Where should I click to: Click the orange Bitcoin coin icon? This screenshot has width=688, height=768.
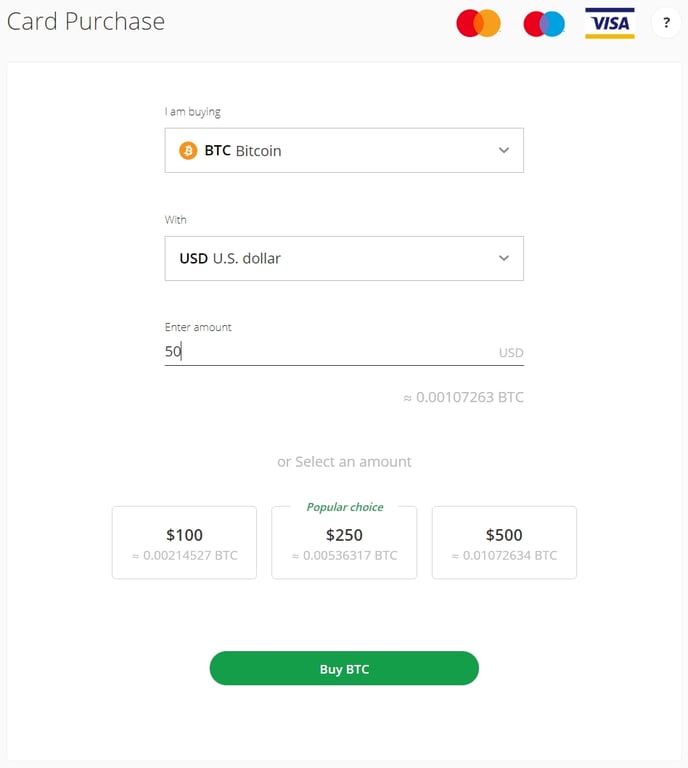[188, 151]
